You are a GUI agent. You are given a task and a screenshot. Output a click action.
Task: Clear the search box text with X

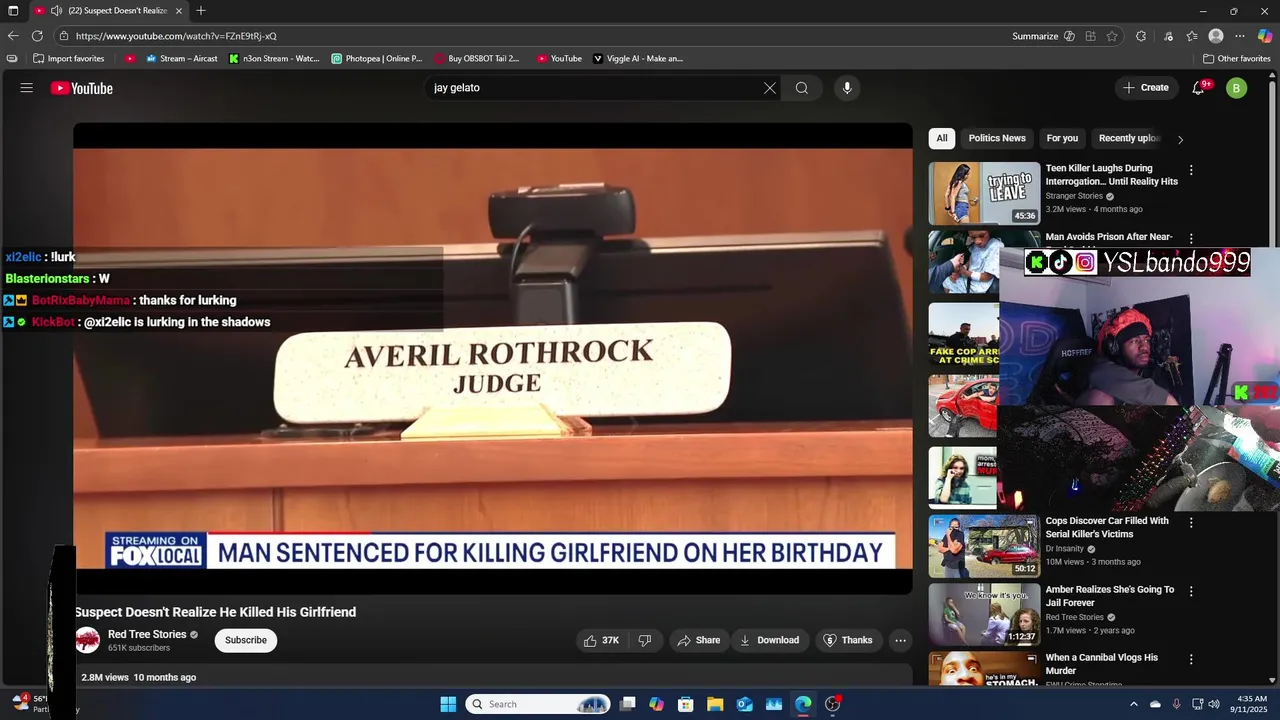pos(770,88)
